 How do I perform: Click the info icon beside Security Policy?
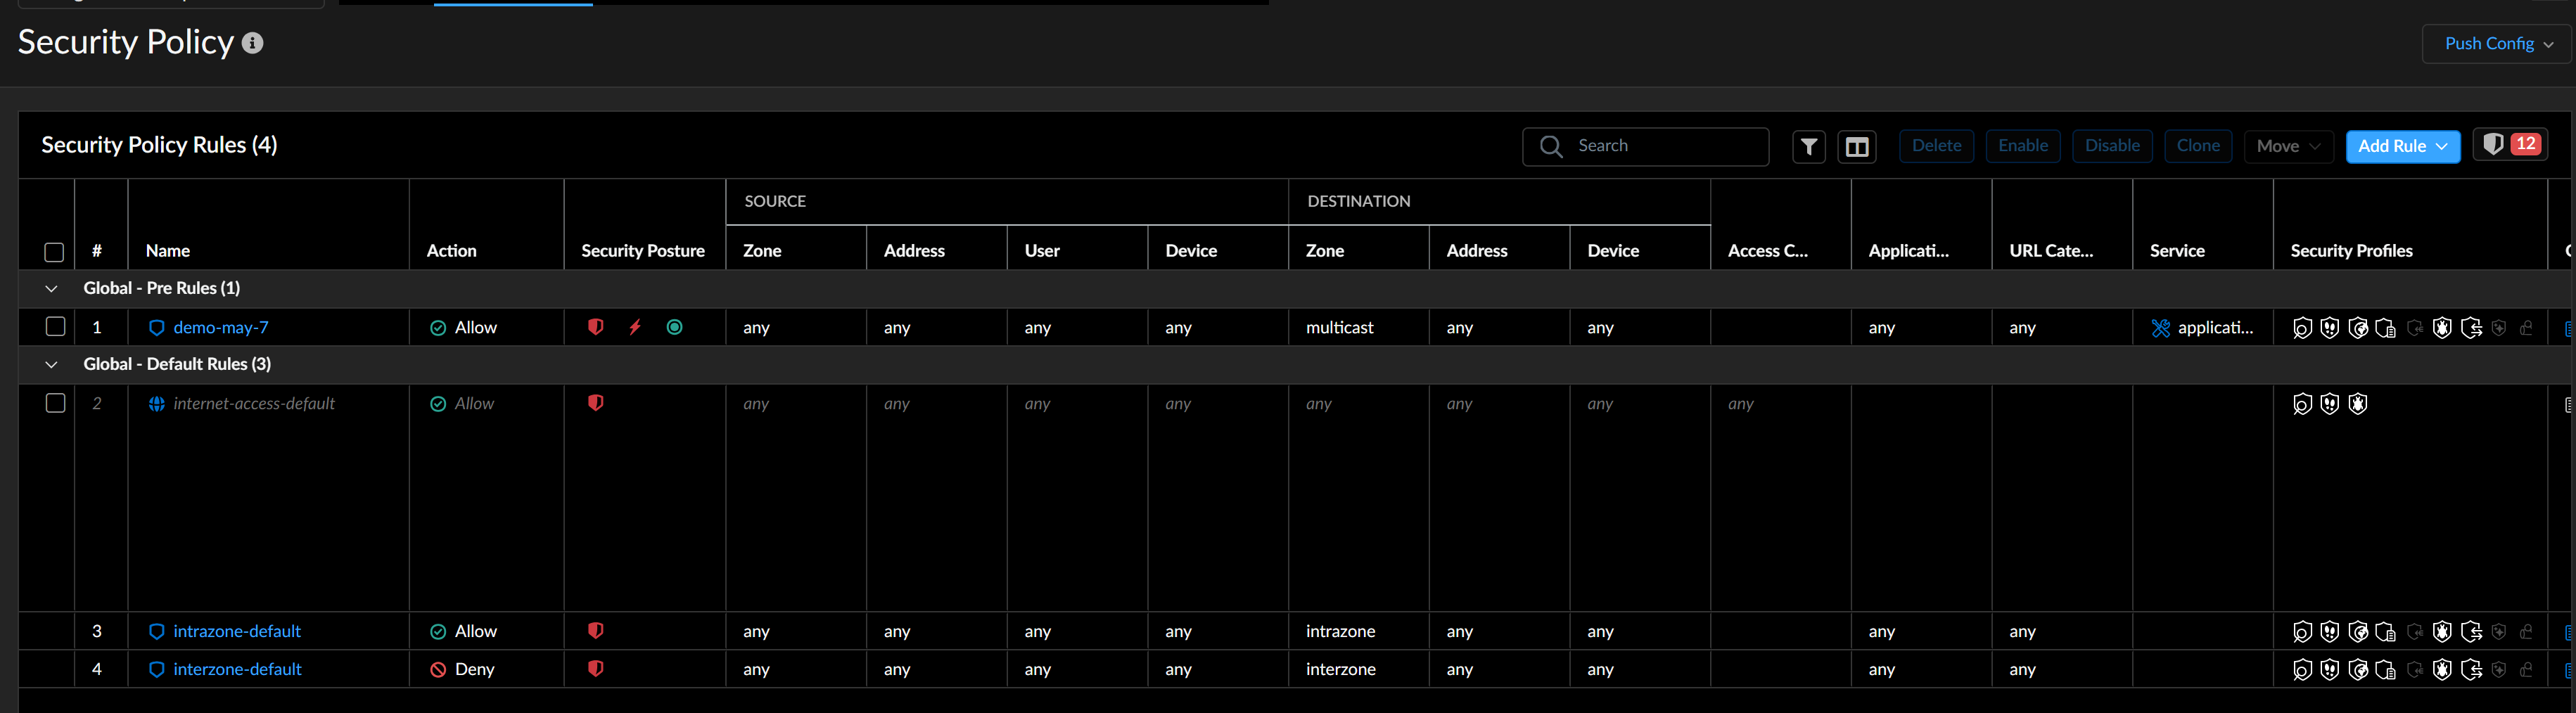(x=253, y=43)
